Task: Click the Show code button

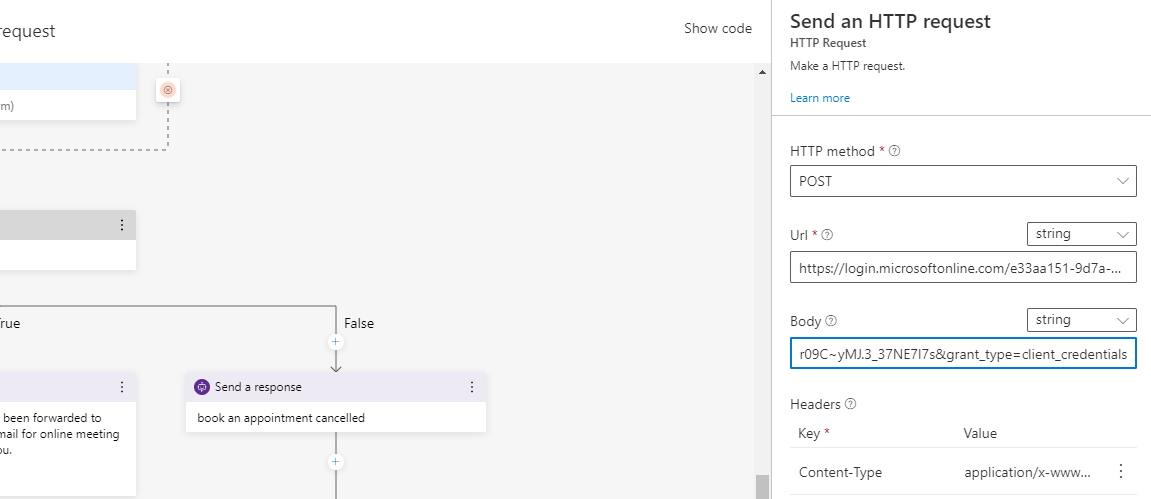Action: (x=718, y=29)
